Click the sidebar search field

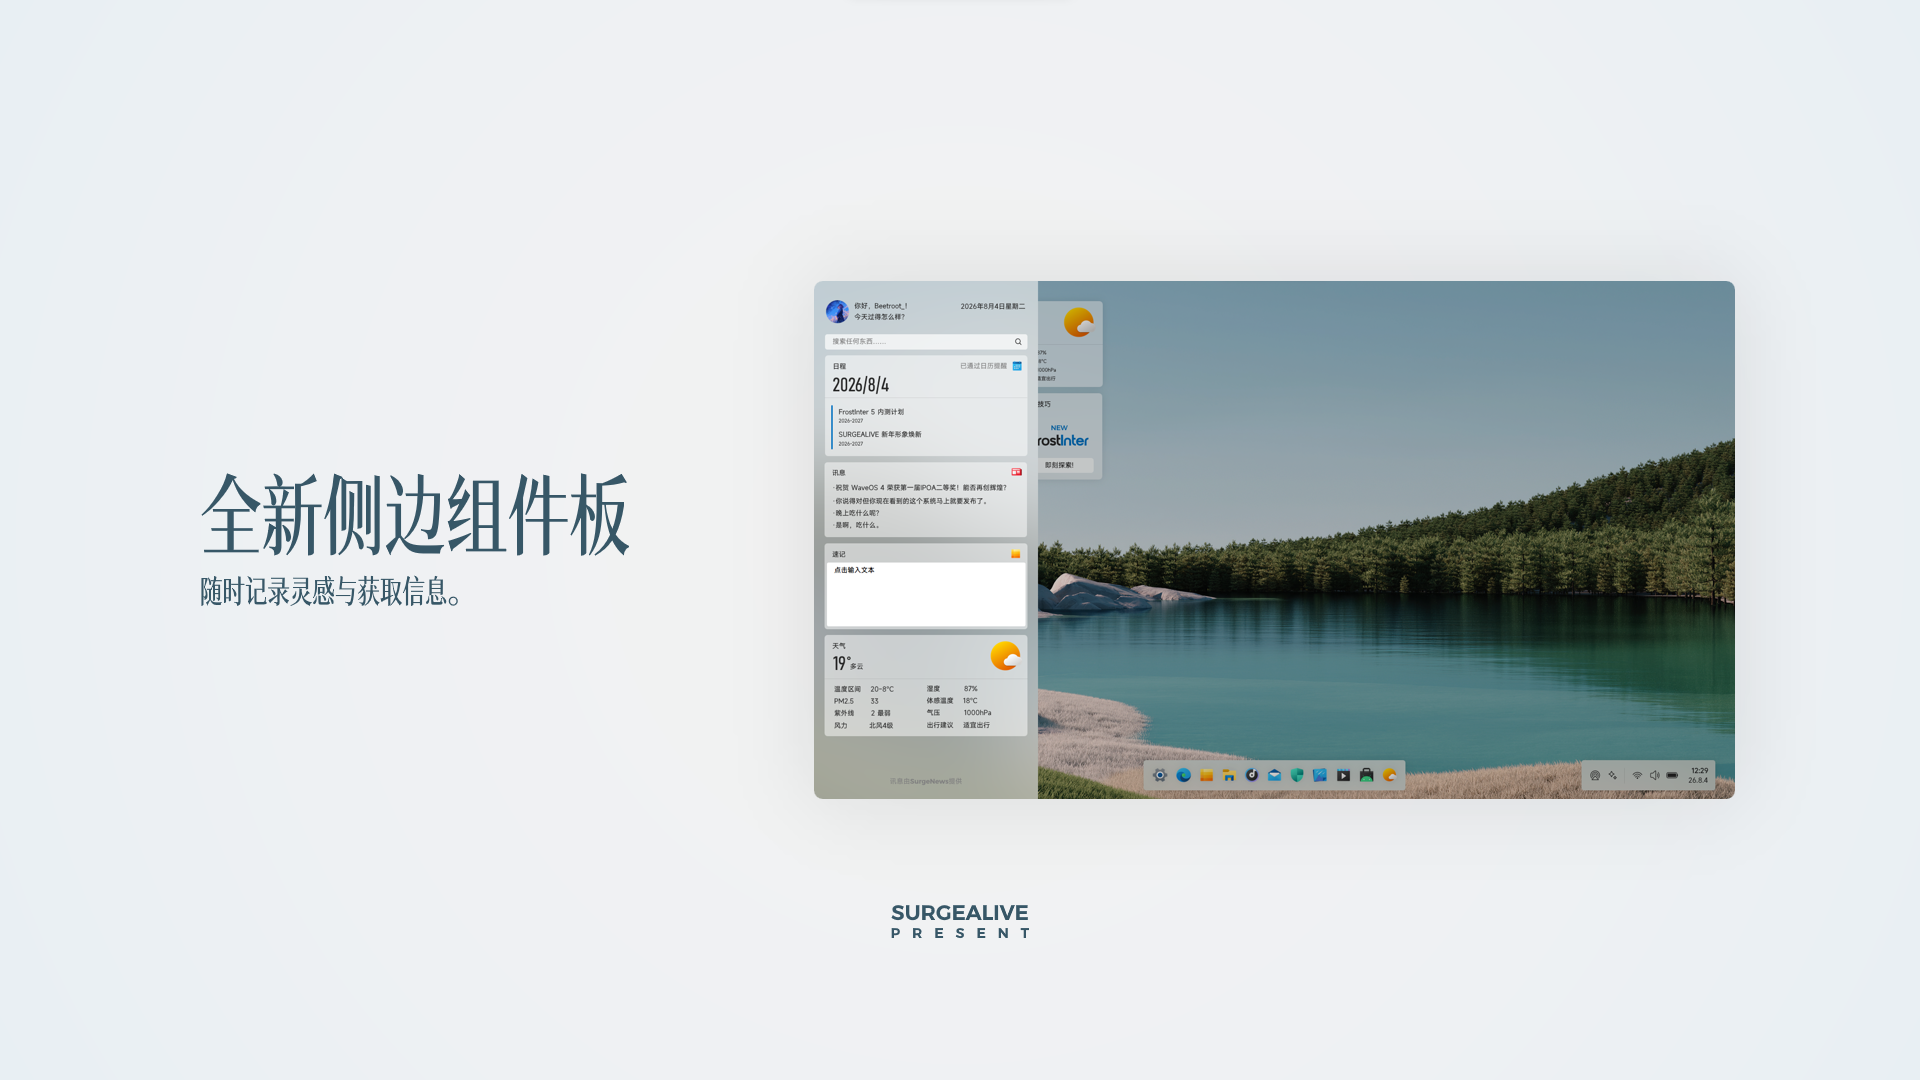click(925, 341)
